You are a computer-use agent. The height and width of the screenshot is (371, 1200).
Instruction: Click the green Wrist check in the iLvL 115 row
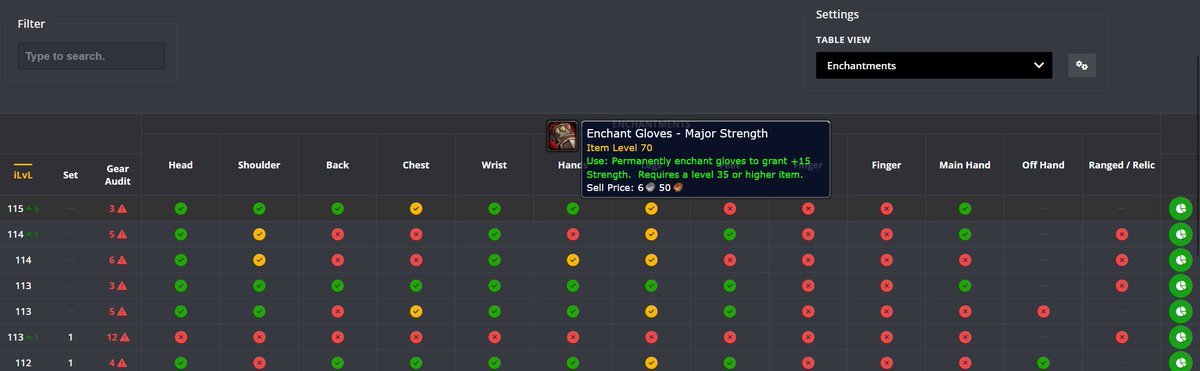point(494,209)
